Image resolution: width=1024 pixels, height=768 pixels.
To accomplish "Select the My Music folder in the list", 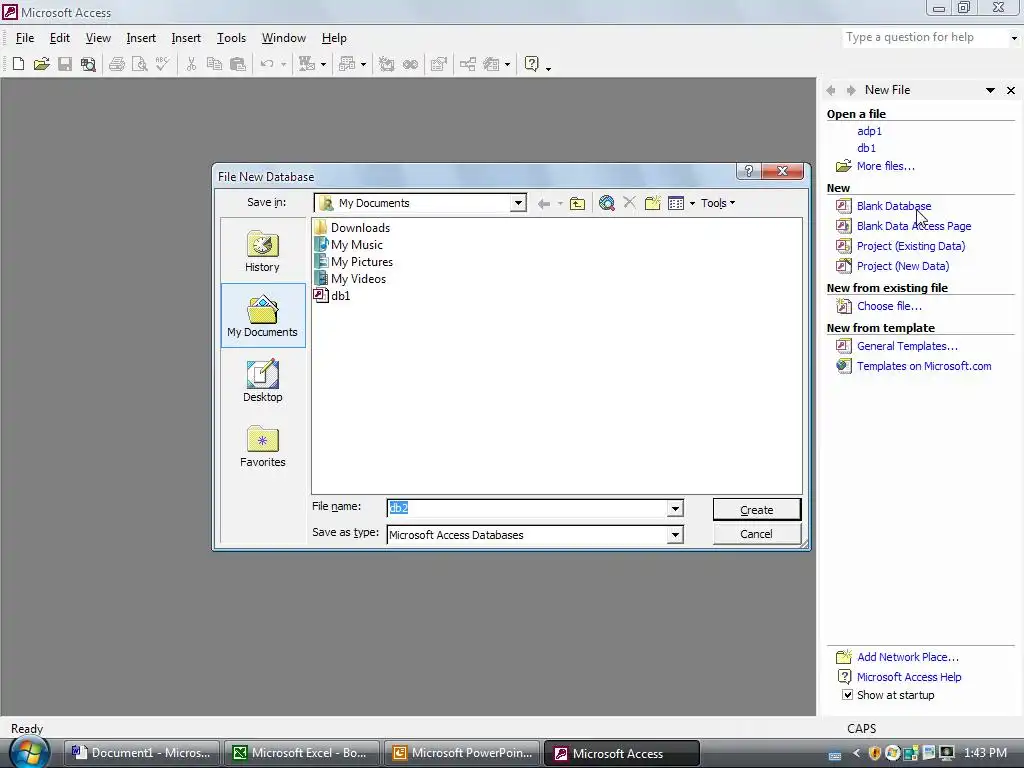I will (349, 245).
